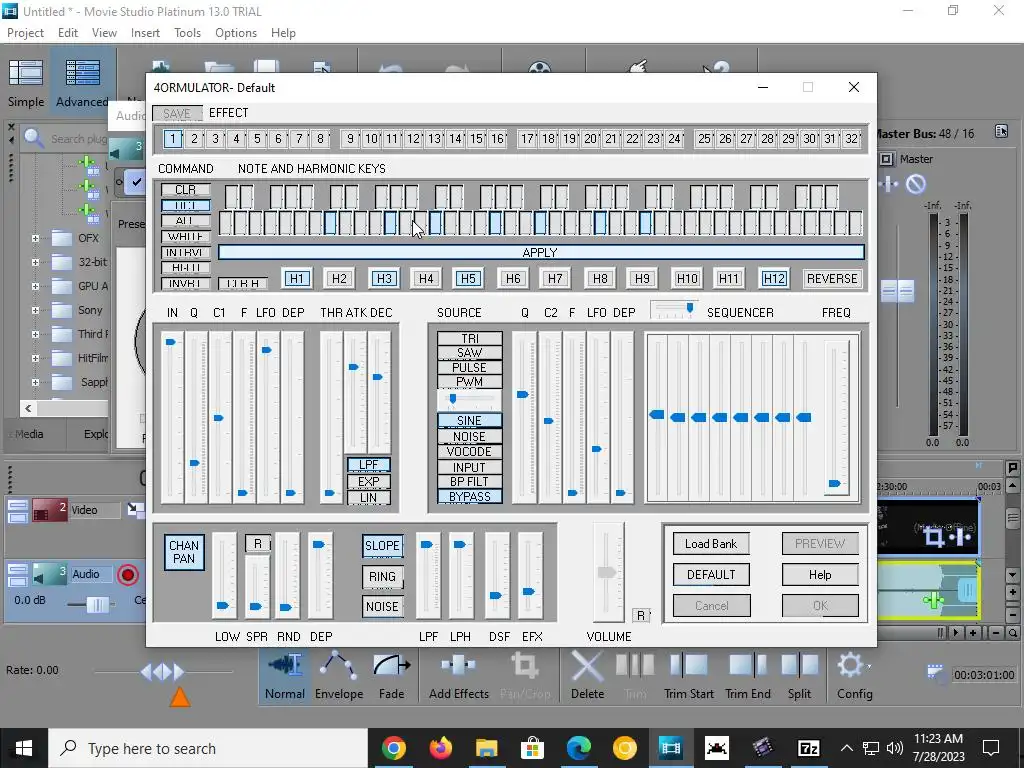This screenshot has height=768, width=1024.
Task: Toggle harmonic H12 button
Action: coord(774,278)
